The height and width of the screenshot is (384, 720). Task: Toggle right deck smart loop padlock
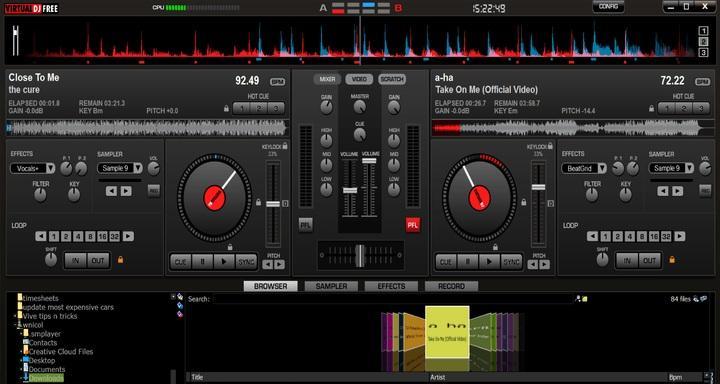coord(672,260)
